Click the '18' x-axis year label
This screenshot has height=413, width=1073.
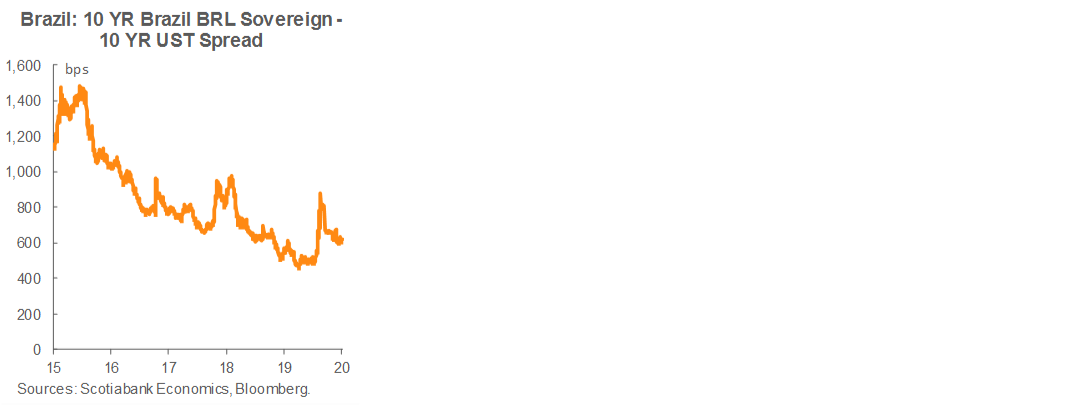[x=227, y=367]
